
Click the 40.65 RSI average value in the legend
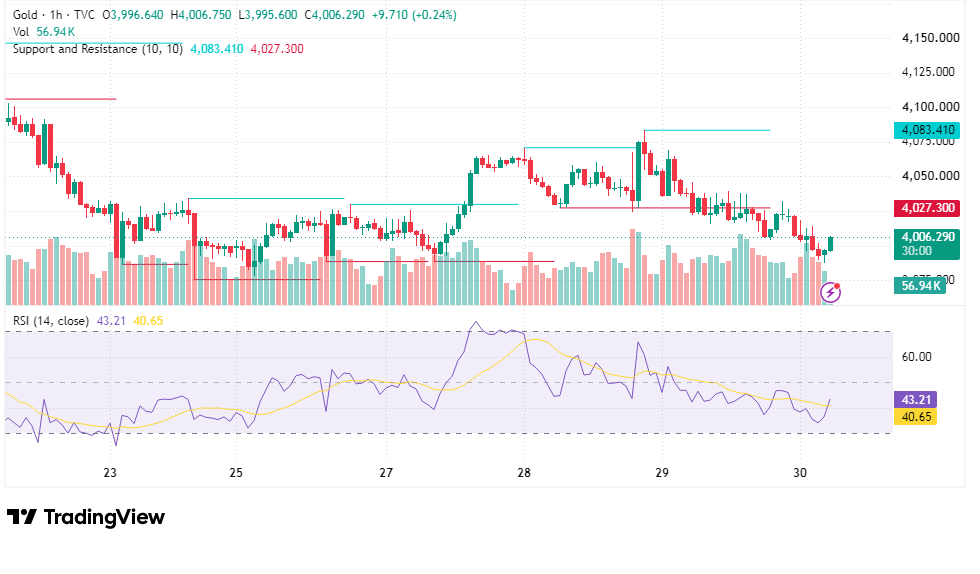pyautogui.click(x=148, y=321)
